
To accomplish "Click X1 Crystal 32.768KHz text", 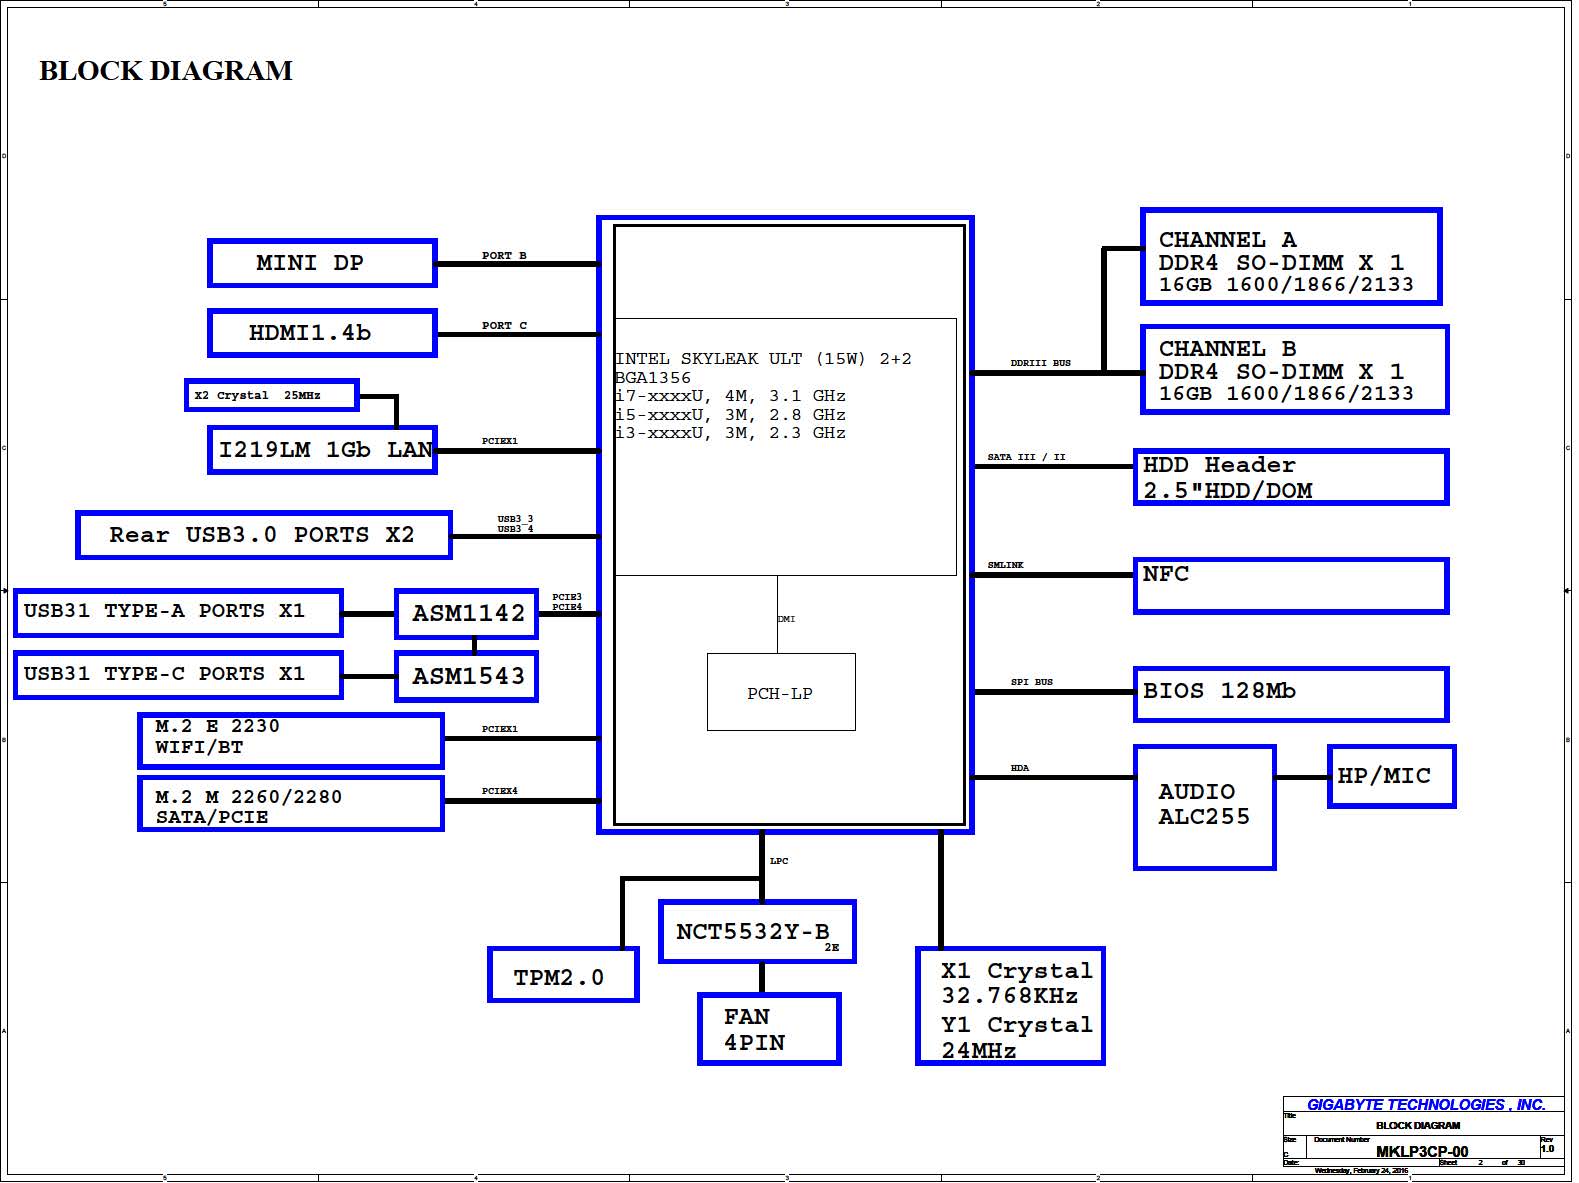I will [1017, 983].
